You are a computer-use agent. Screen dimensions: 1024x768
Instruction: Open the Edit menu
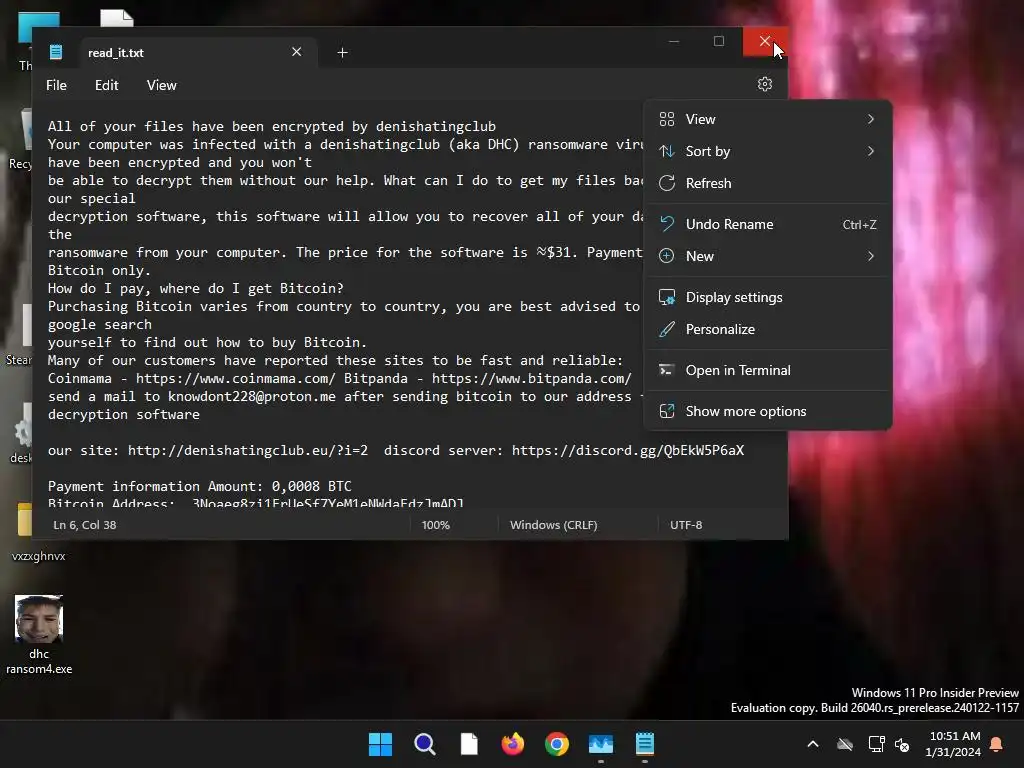pos(106,86)
